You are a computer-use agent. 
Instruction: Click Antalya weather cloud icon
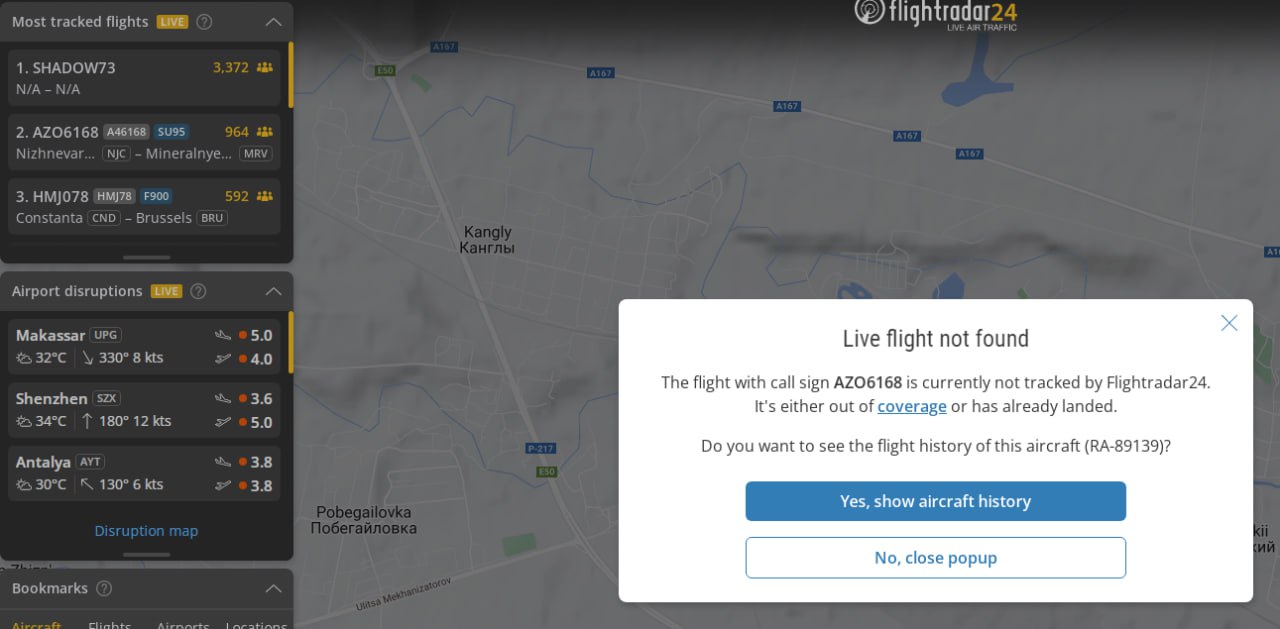point(24,485)
